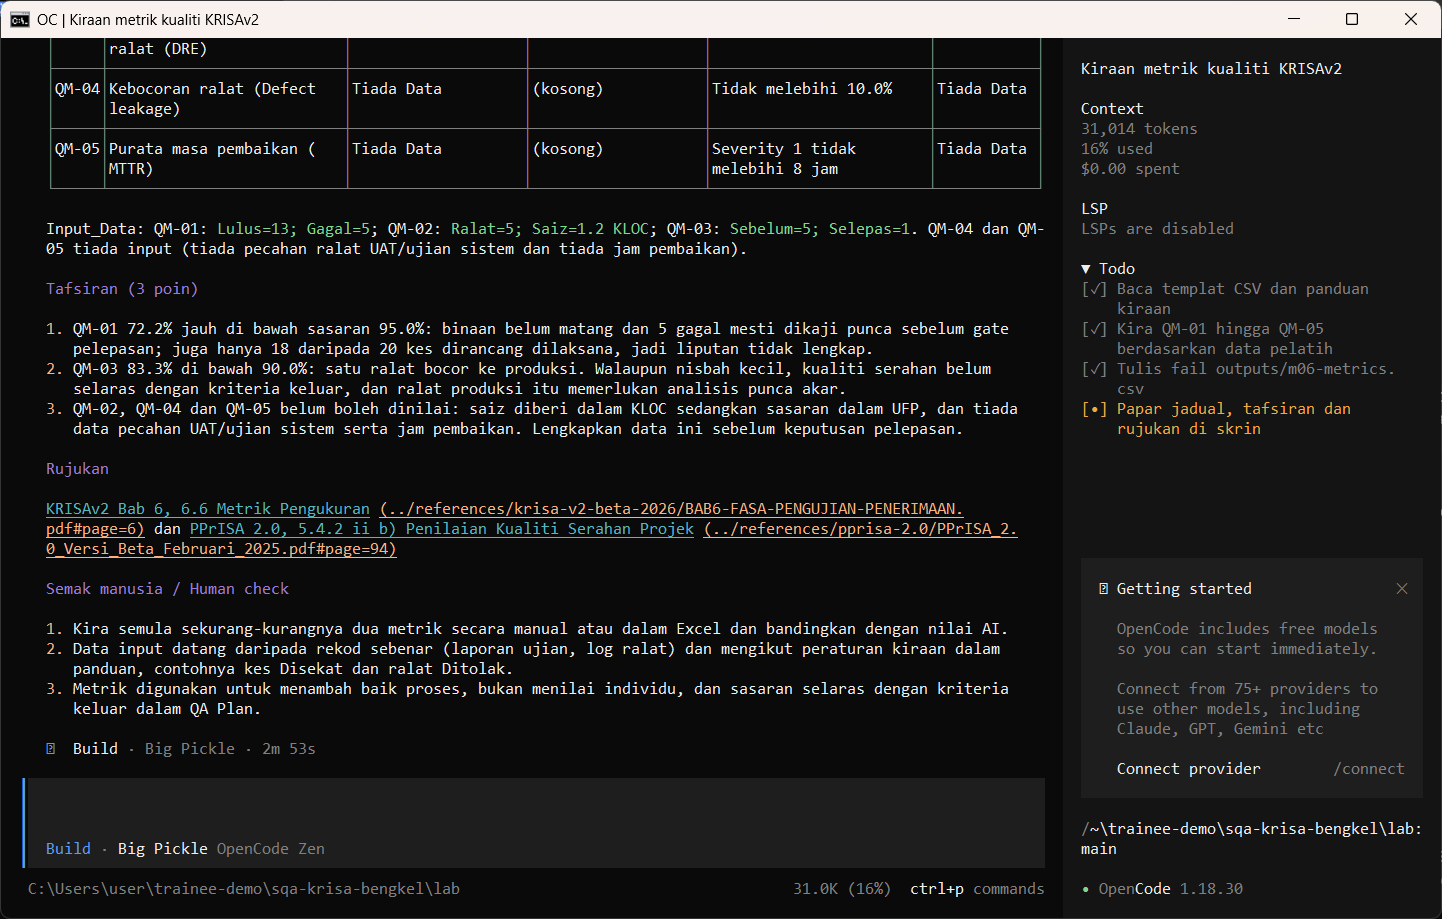Click the Build icon beside message footer
Image resolution: width=1442 pixels, height=919 pixels.
tap(51, 749)
